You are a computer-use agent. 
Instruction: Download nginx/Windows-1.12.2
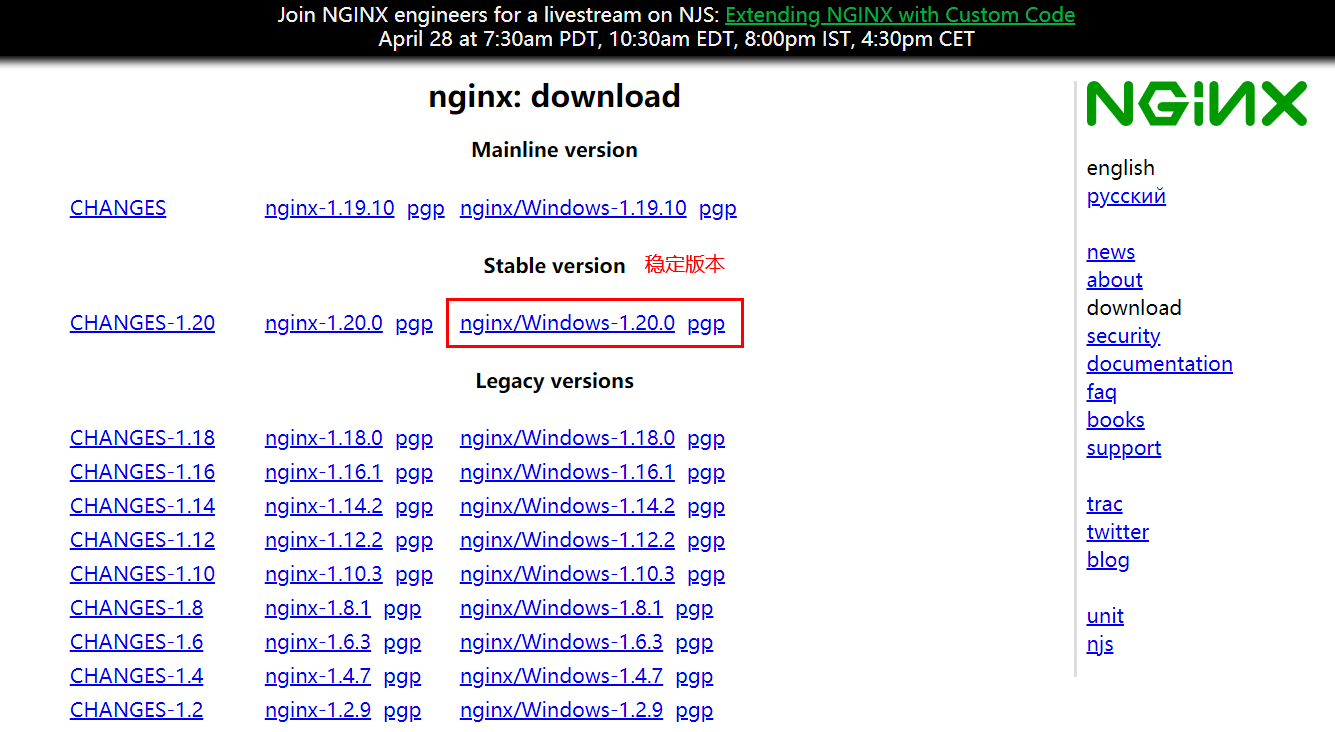(567, 540)
